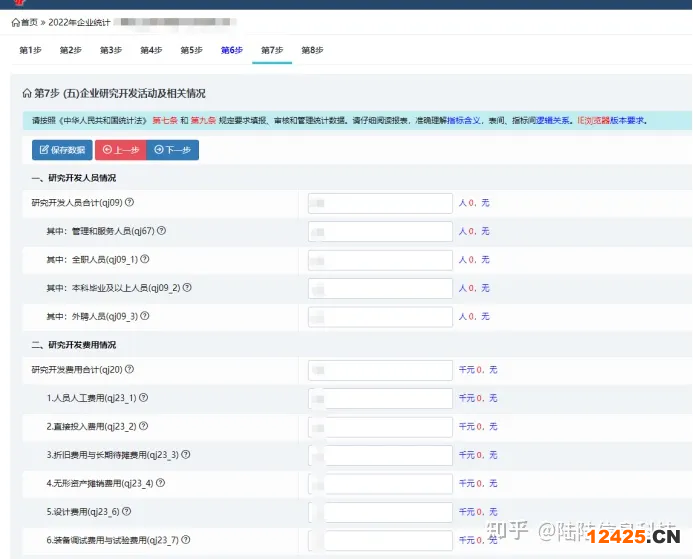The image size is (693, 559).
Task: Switch to 第1步 tab
Action: [x=31, y=50]
